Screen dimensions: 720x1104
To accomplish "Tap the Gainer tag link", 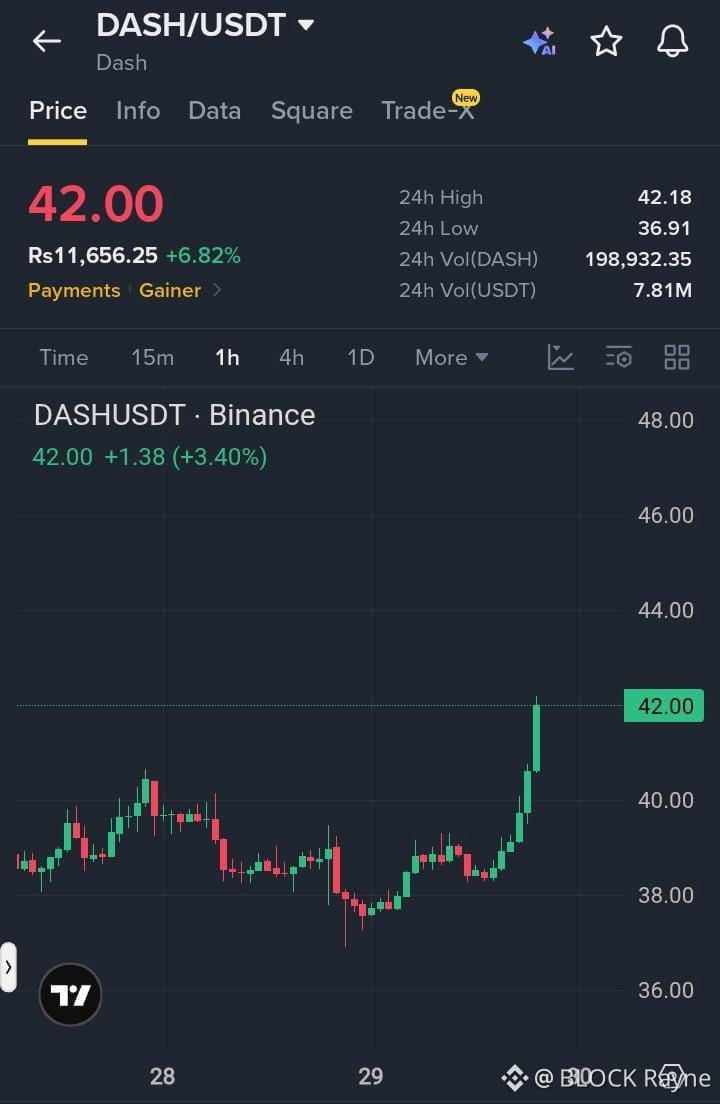I will point(170,290).
